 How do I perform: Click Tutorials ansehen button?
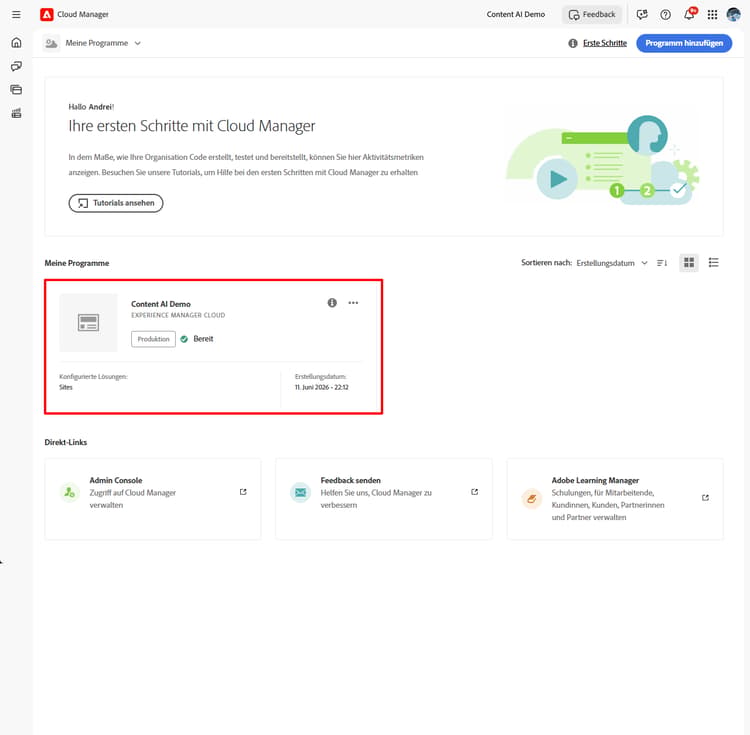[116, 203]
